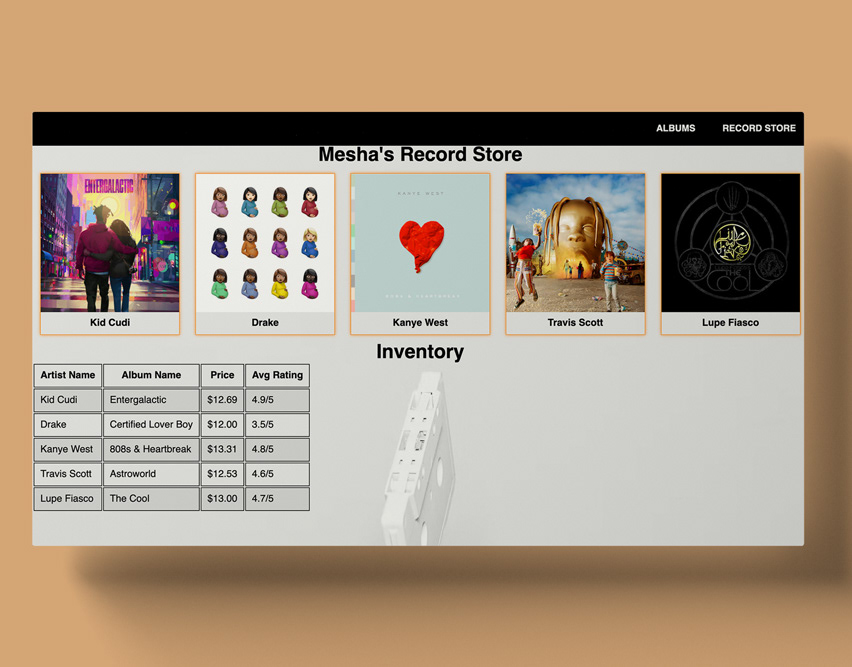Click the Astroworld golden head cover
Screen dimensions: 852x667
pyautogui.click(x=575, y=243)
